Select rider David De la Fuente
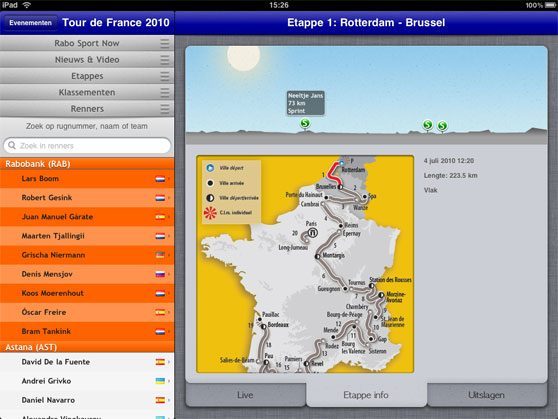 (x=87, y=362)
